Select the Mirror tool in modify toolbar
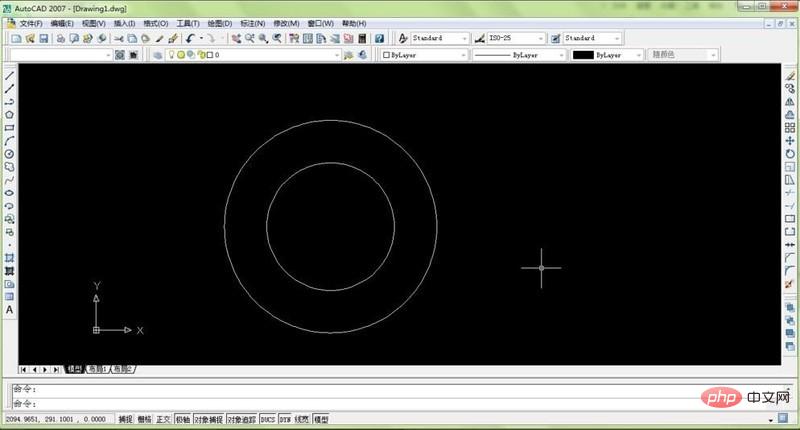 click(790, 102)
